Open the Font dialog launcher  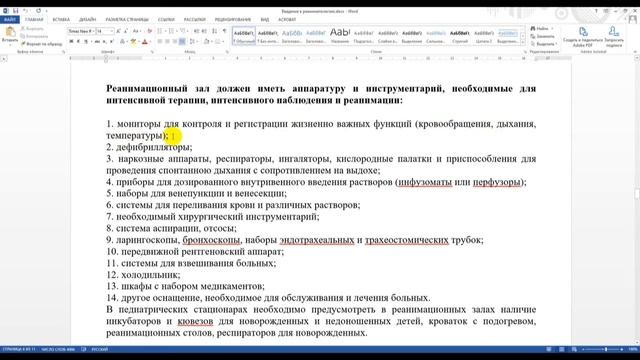(152, 52)
